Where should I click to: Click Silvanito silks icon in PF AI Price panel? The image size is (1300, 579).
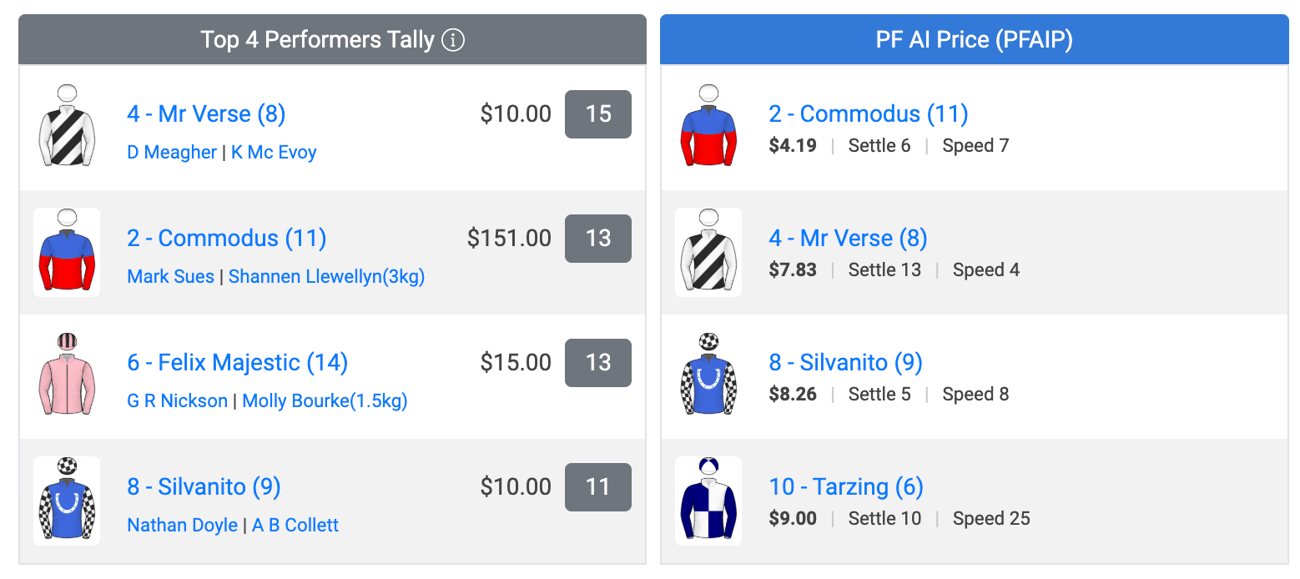point(708,376)
